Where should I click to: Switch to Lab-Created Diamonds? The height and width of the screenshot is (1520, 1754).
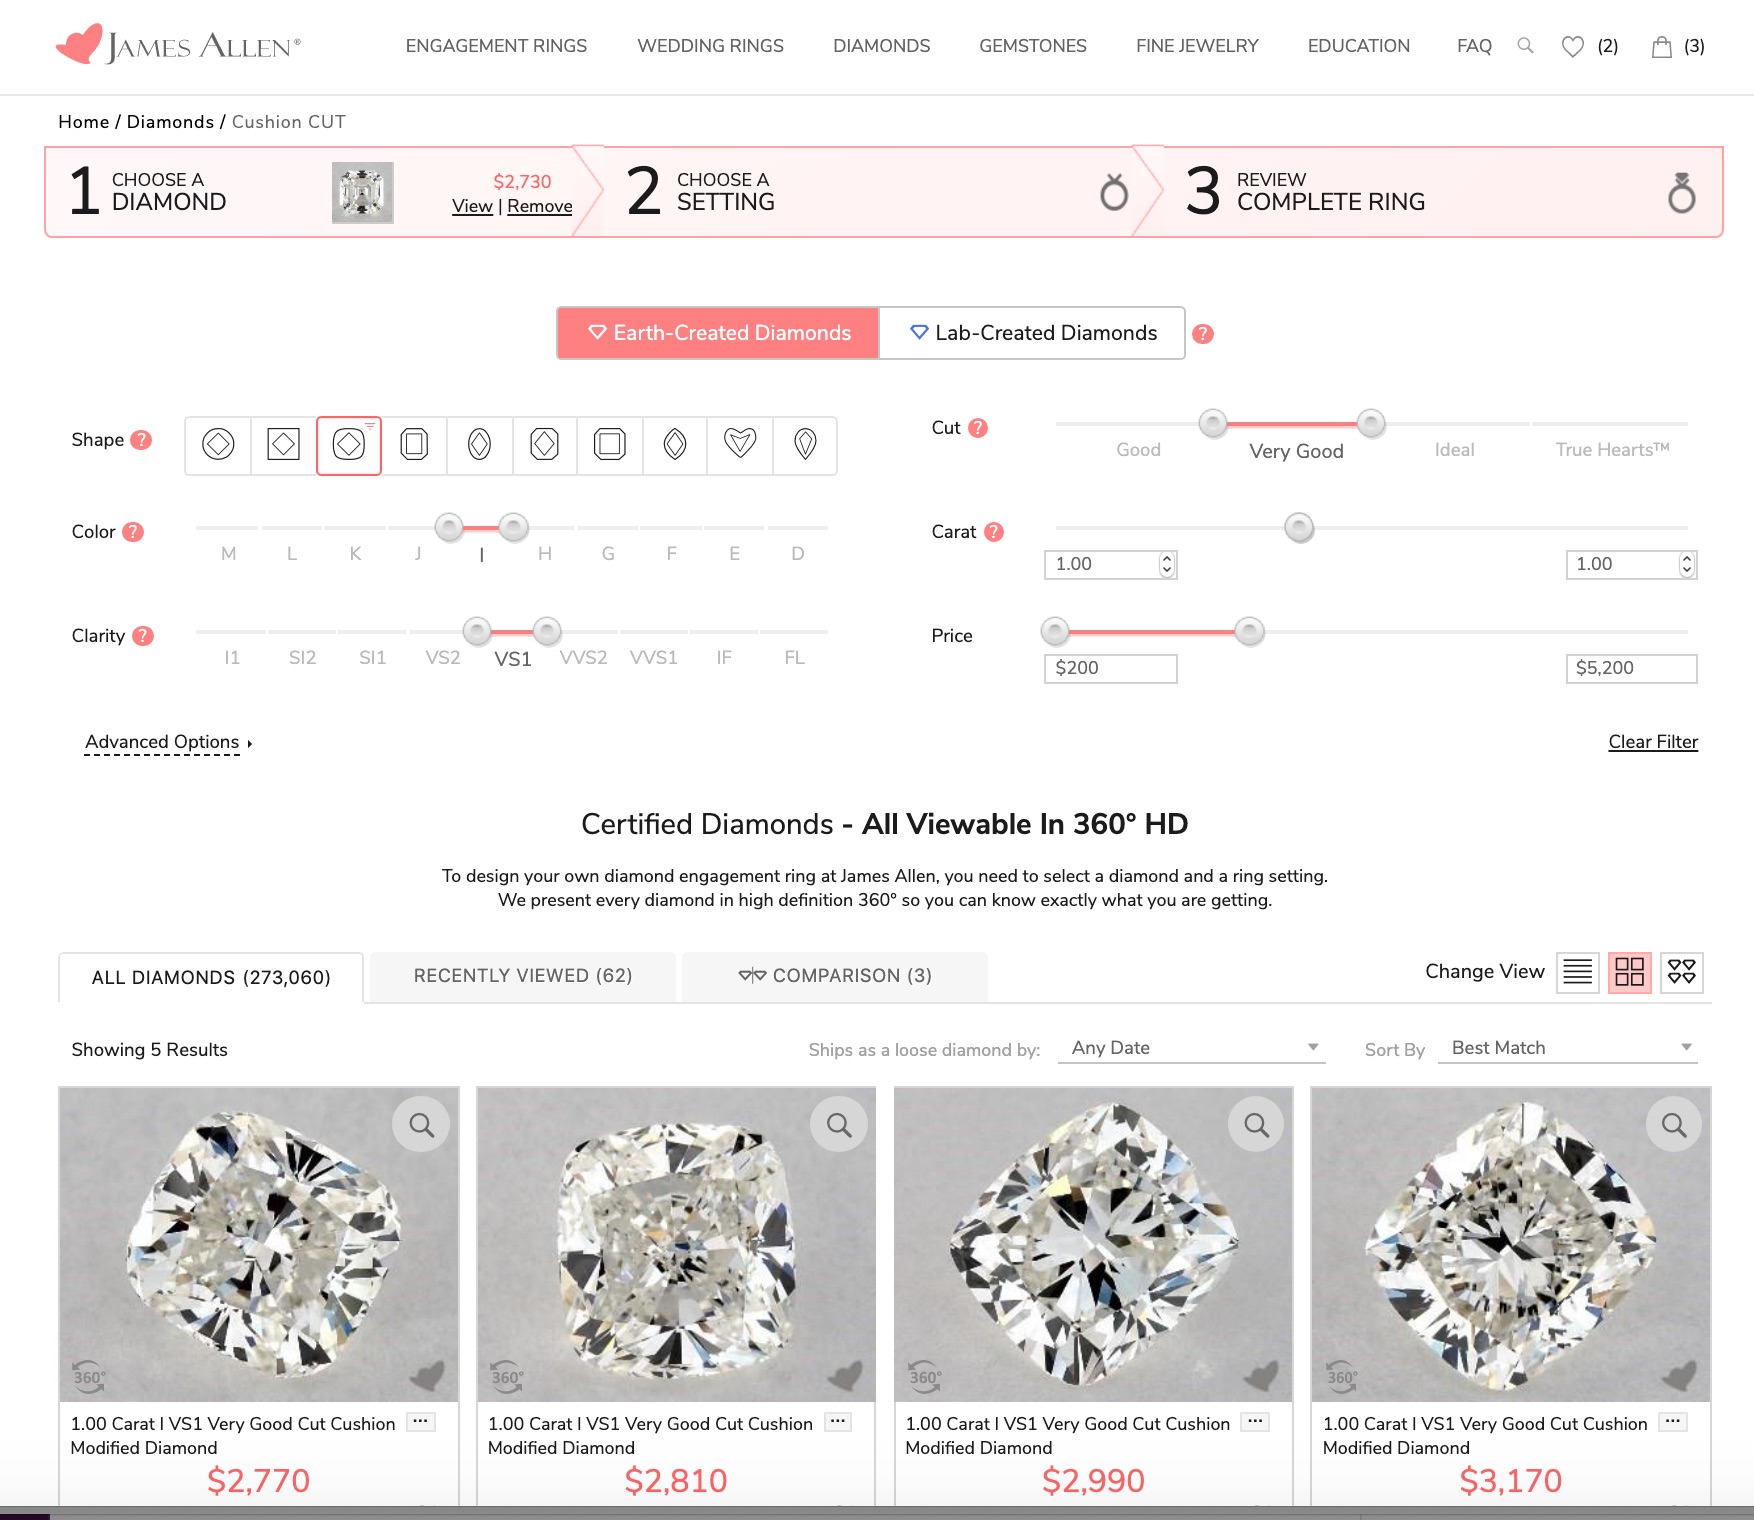click(x=1032, y=333)
